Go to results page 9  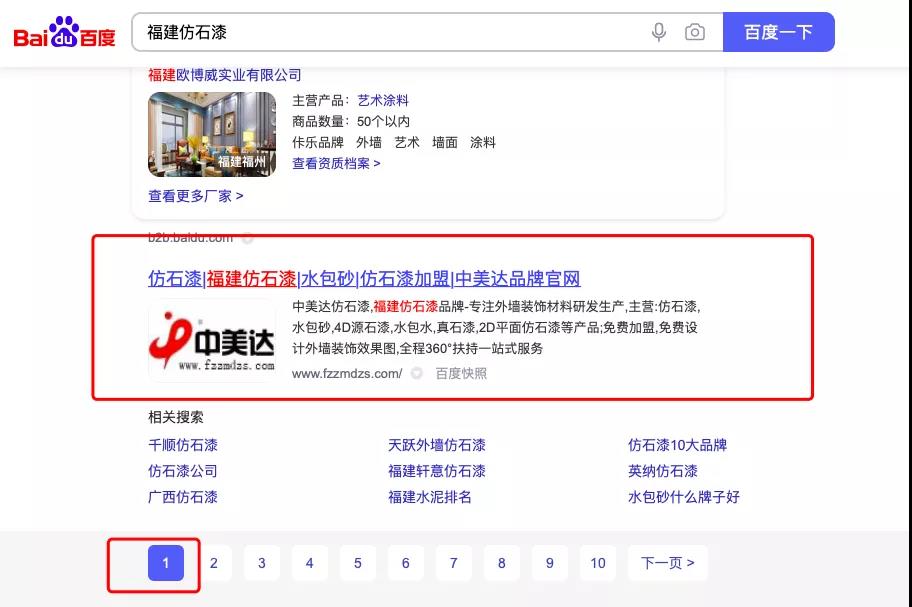coord(550,563)
